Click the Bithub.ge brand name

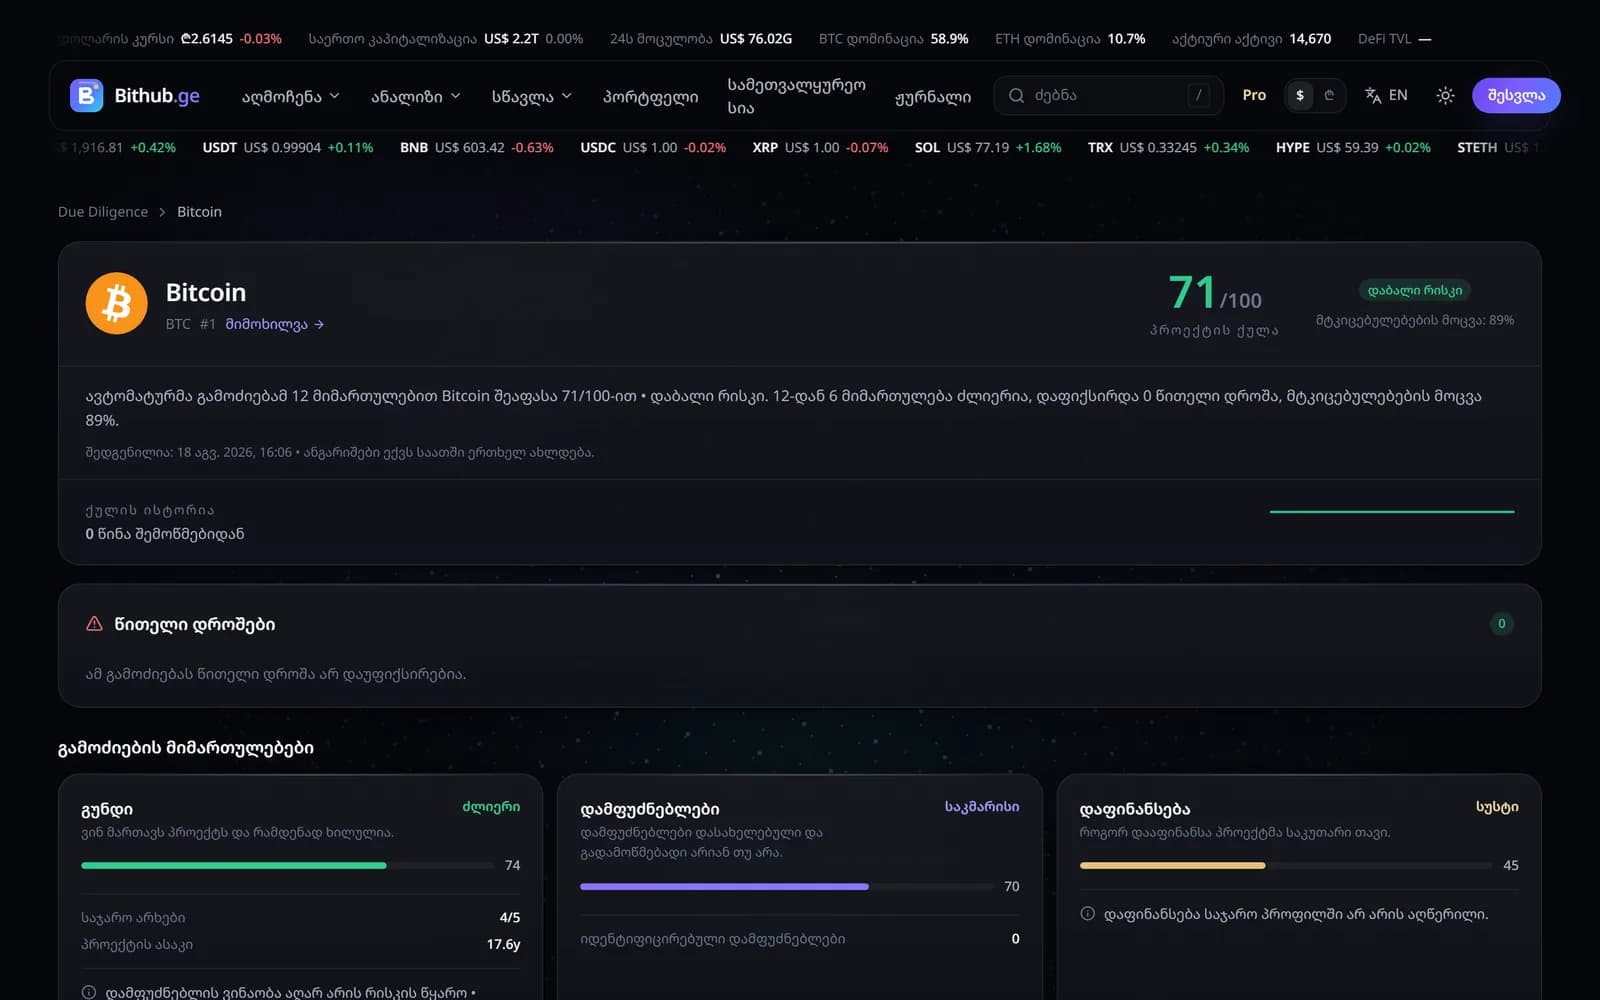tap(157, 95)
